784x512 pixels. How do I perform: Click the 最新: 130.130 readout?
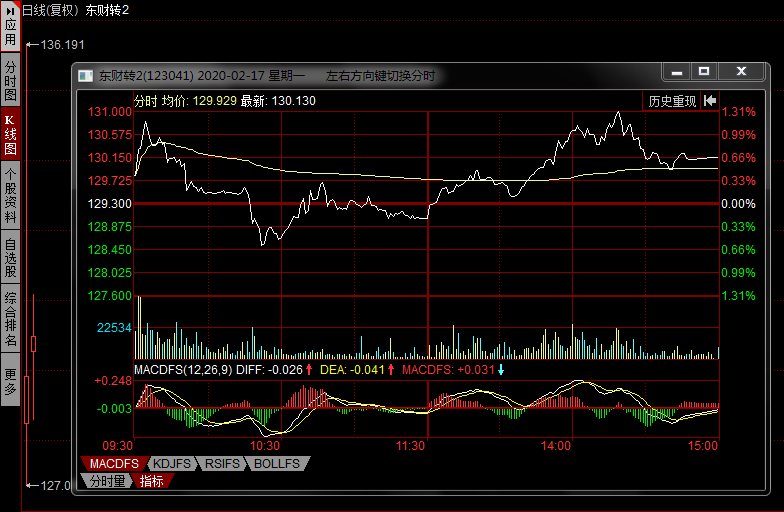(278, 100)
